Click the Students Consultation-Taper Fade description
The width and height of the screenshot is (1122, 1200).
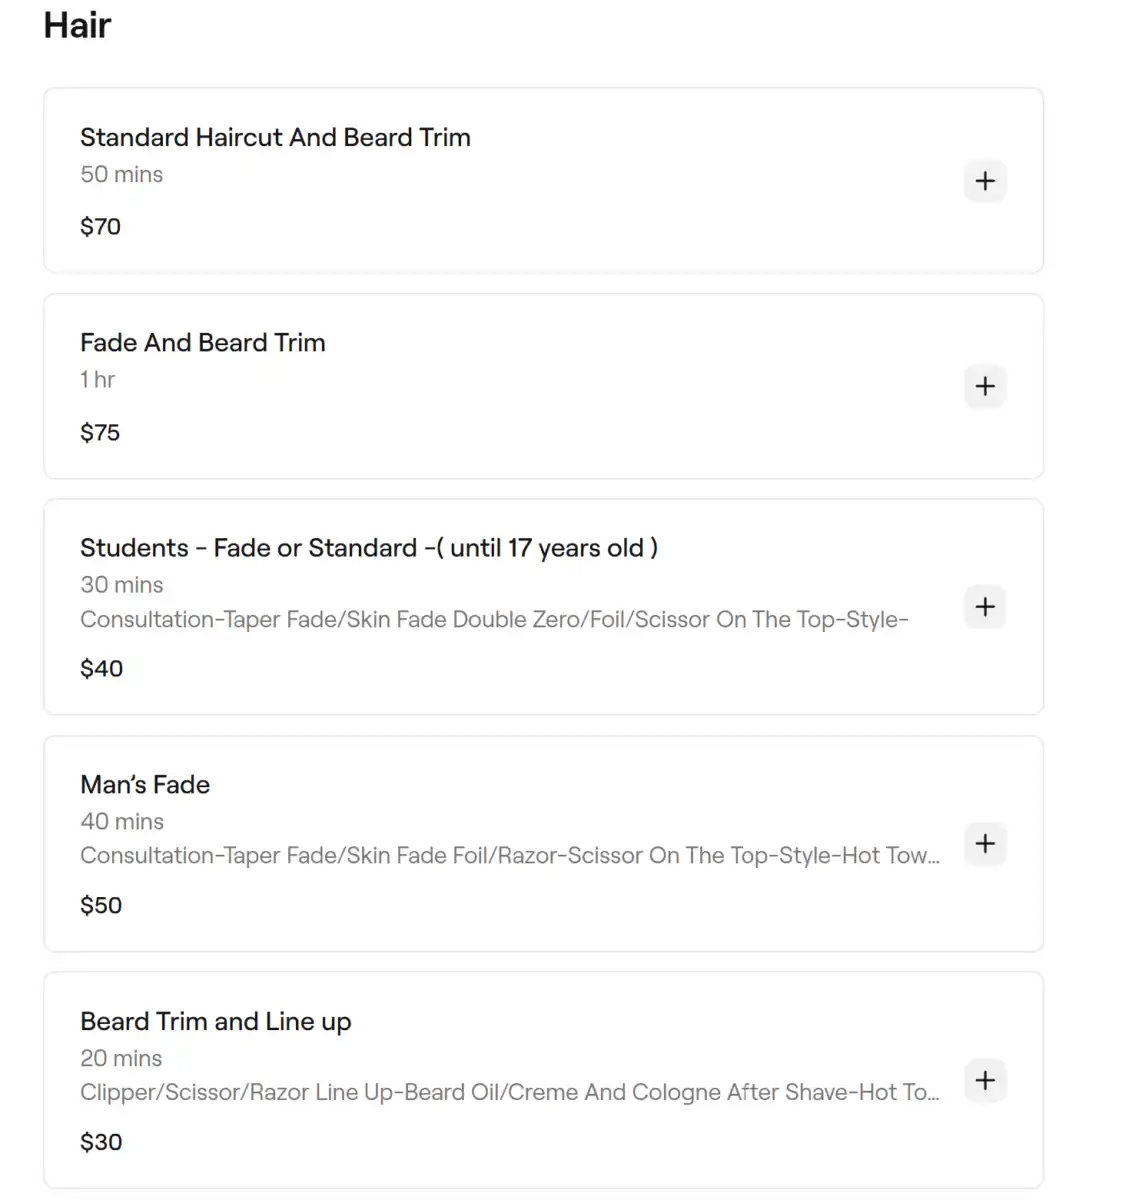pos(494,620)
